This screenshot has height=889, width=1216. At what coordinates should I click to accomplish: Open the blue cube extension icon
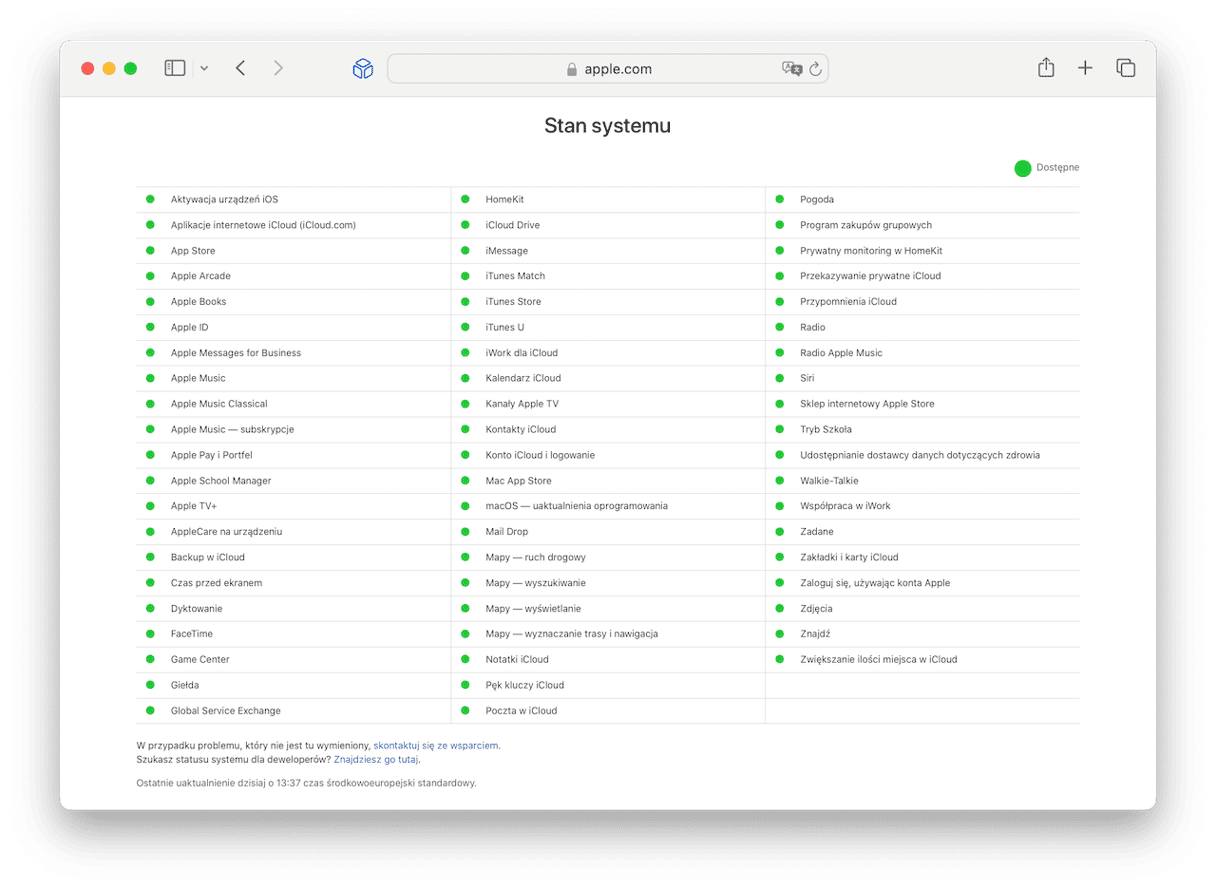363,69
